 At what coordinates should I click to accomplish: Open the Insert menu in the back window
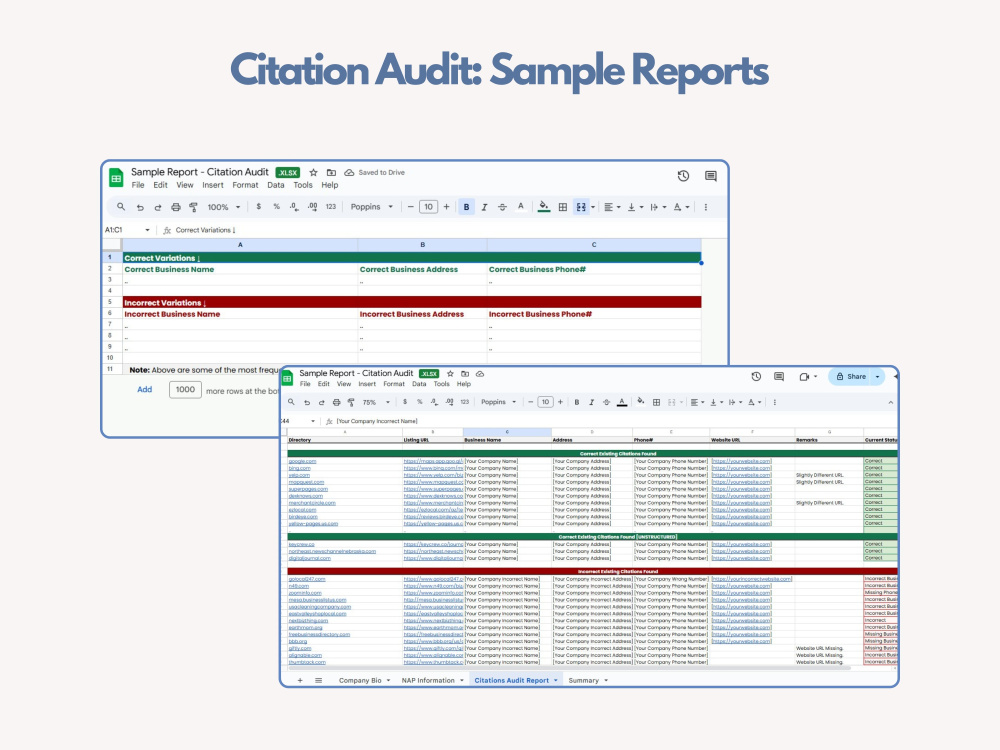[213, 185]
